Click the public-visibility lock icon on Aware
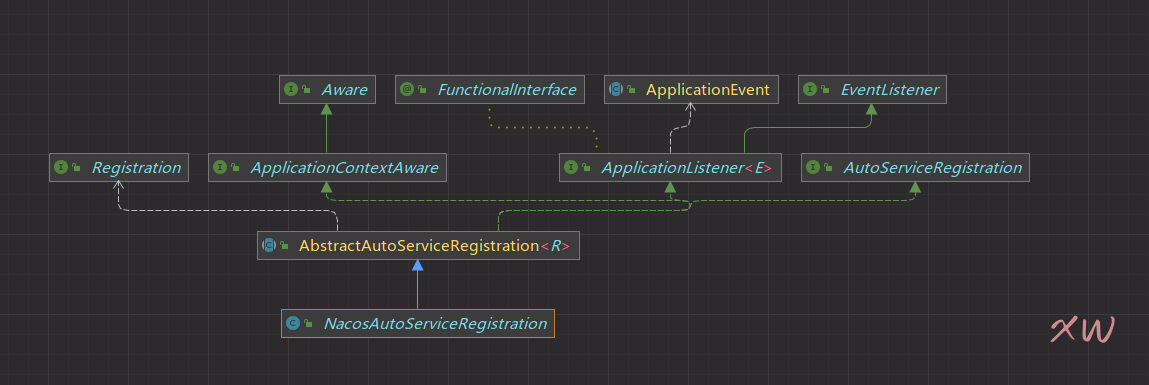Screen dimensions: 1149x385 coord(306,89)
